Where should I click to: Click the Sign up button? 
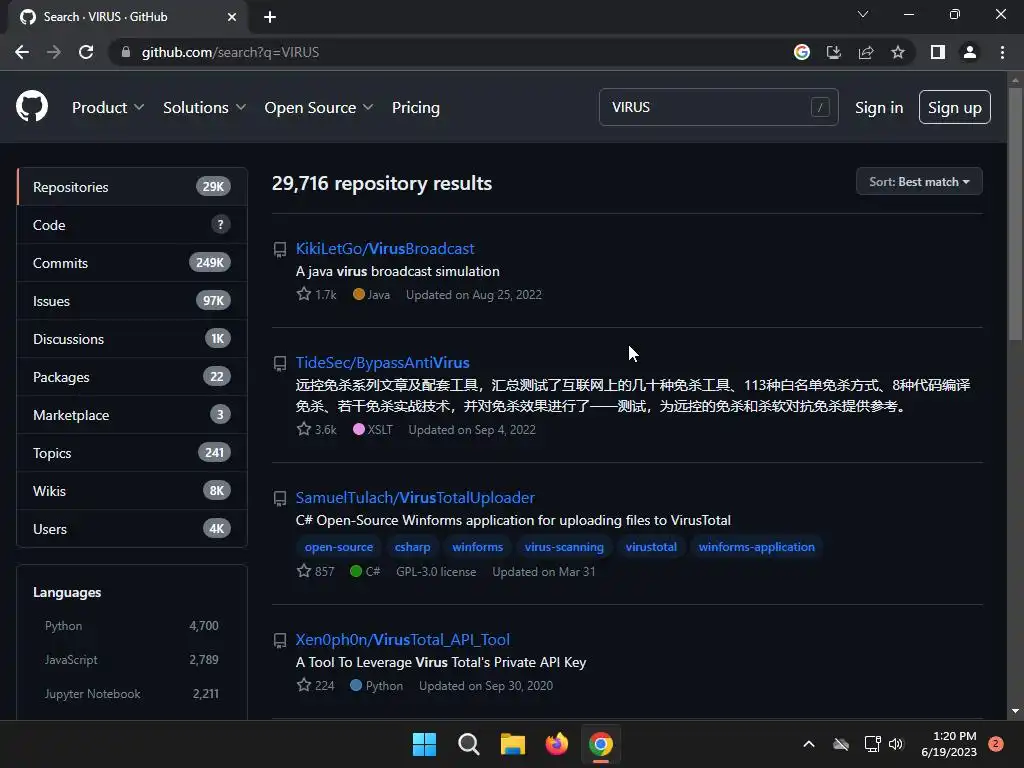tap(954, 107)
